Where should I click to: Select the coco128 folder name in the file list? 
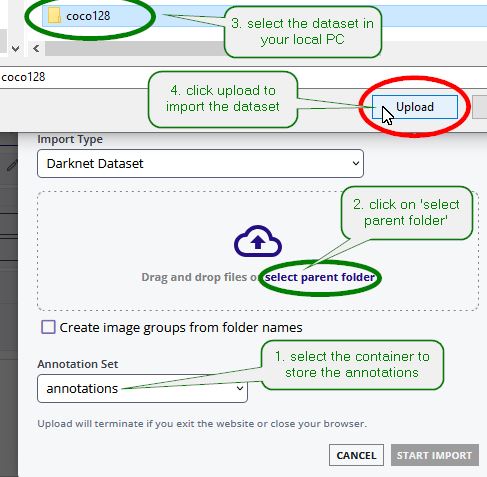pos(88,16)
